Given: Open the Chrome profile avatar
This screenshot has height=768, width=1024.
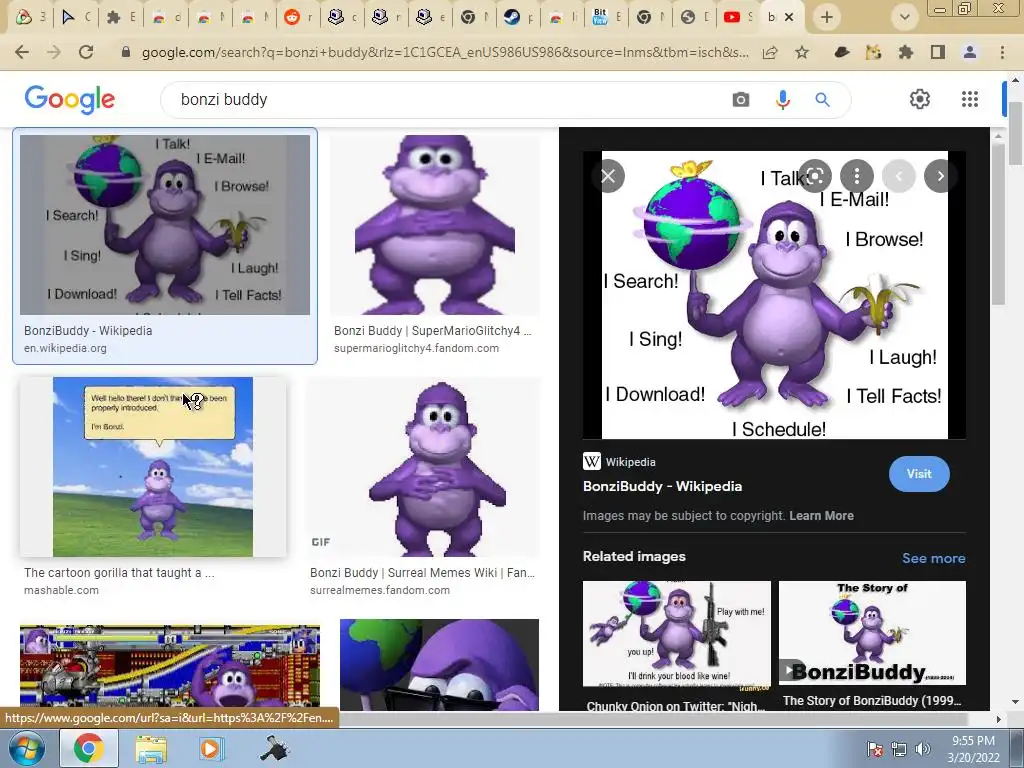Looking at the screenshot, I should click(x=970, y=52).
